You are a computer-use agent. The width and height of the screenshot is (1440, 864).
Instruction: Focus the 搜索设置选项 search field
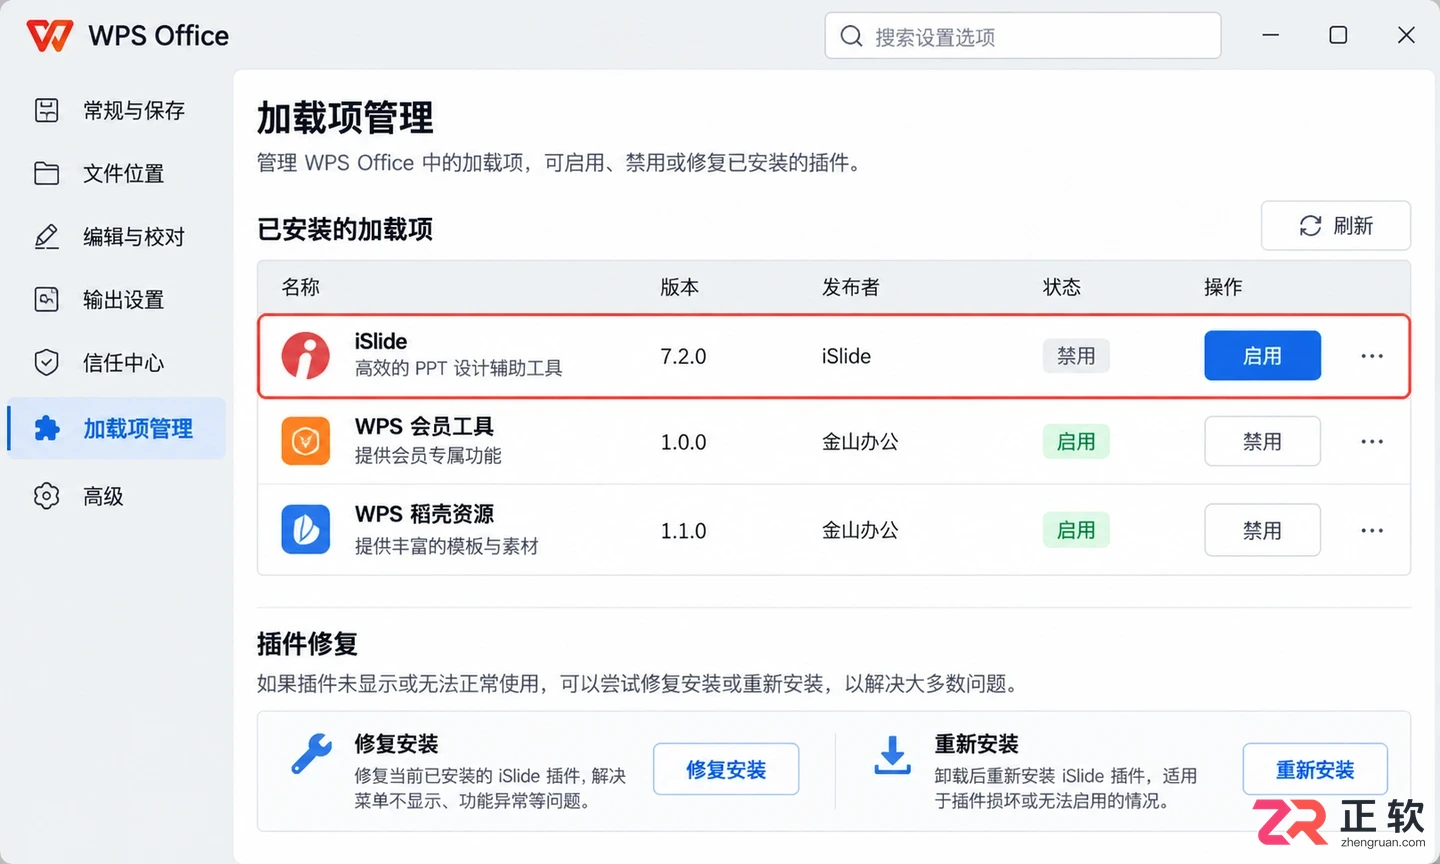[x=1023, y=37]
